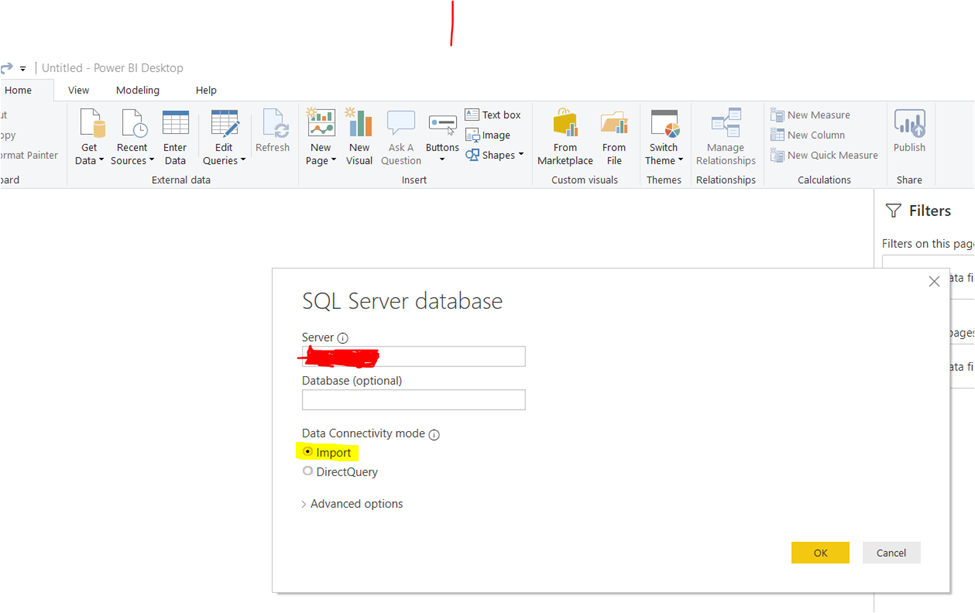This screenshot has height=613, width=975.
Task: Open the Switch Theme dropdown
Action: click(x=663, y=140)
